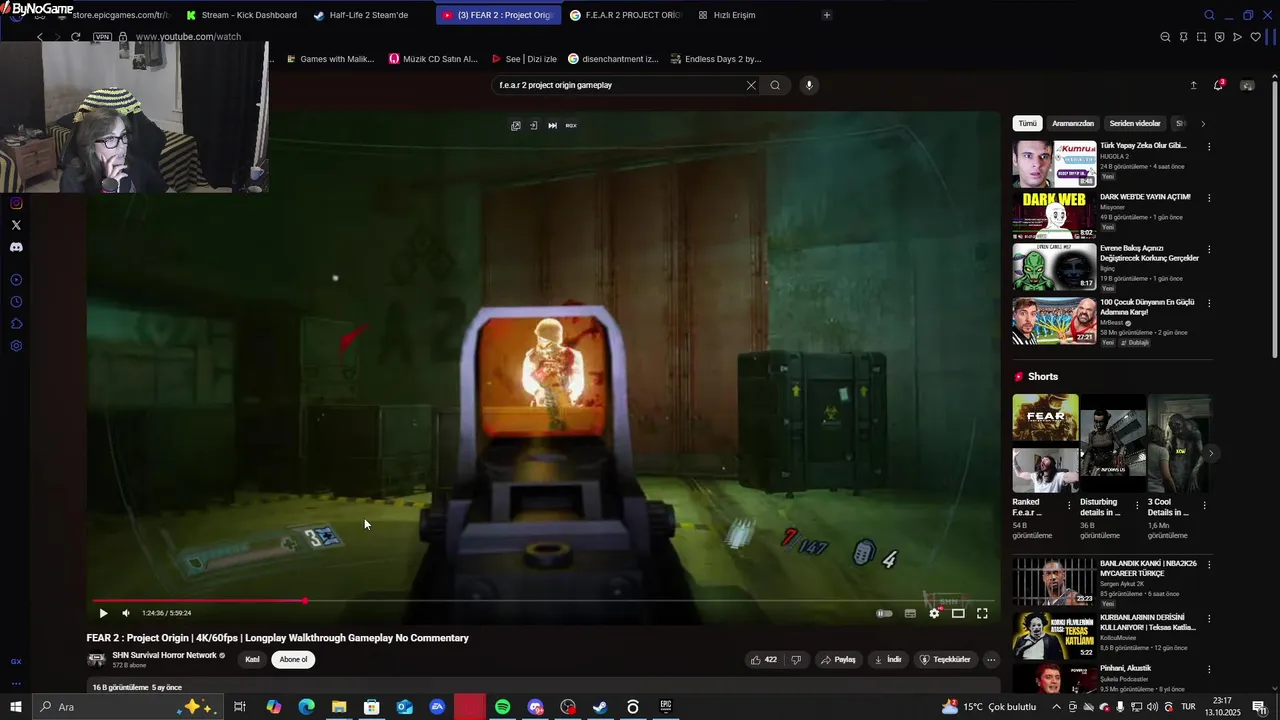The image size is (1280, 720).
Task: Open history clock in sidebar
Action: tap(16, 302)
